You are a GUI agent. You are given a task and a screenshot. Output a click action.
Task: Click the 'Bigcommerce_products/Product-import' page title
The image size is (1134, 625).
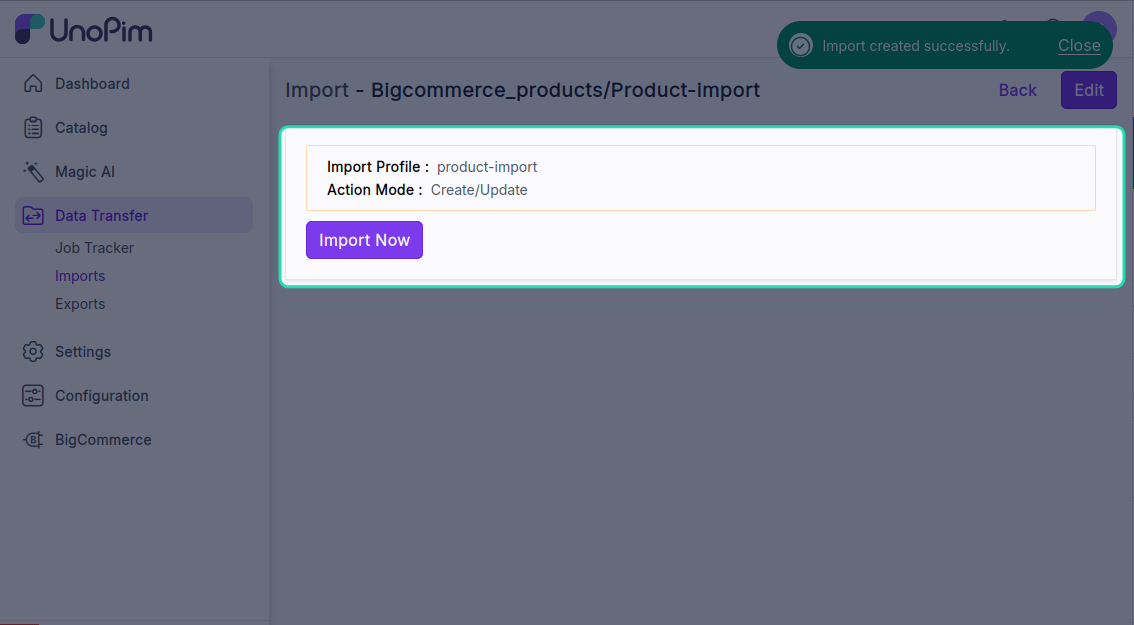click(566, 90)
